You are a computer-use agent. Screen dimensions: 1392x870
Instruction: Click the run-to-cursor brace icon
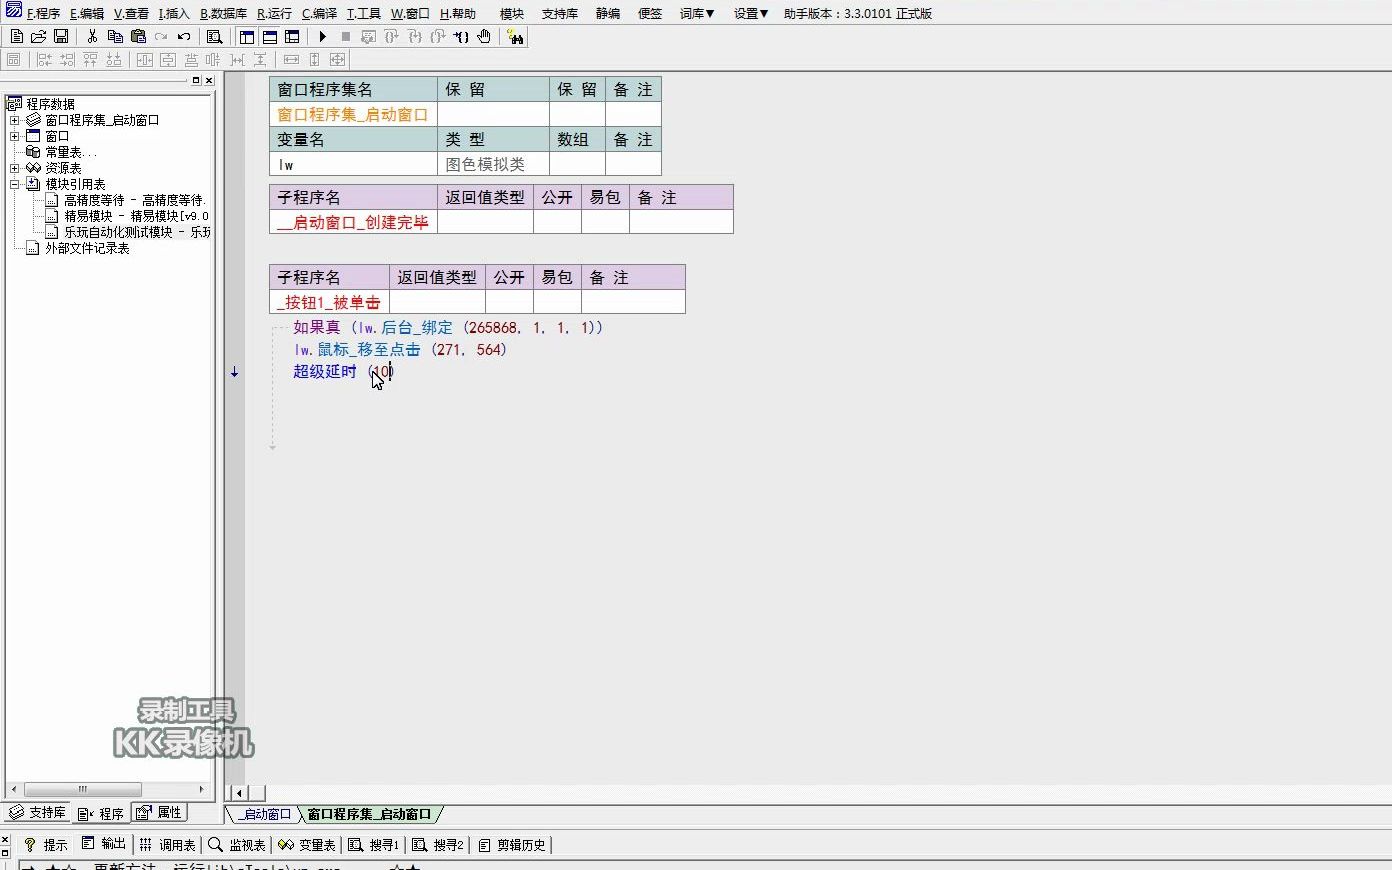460,37
